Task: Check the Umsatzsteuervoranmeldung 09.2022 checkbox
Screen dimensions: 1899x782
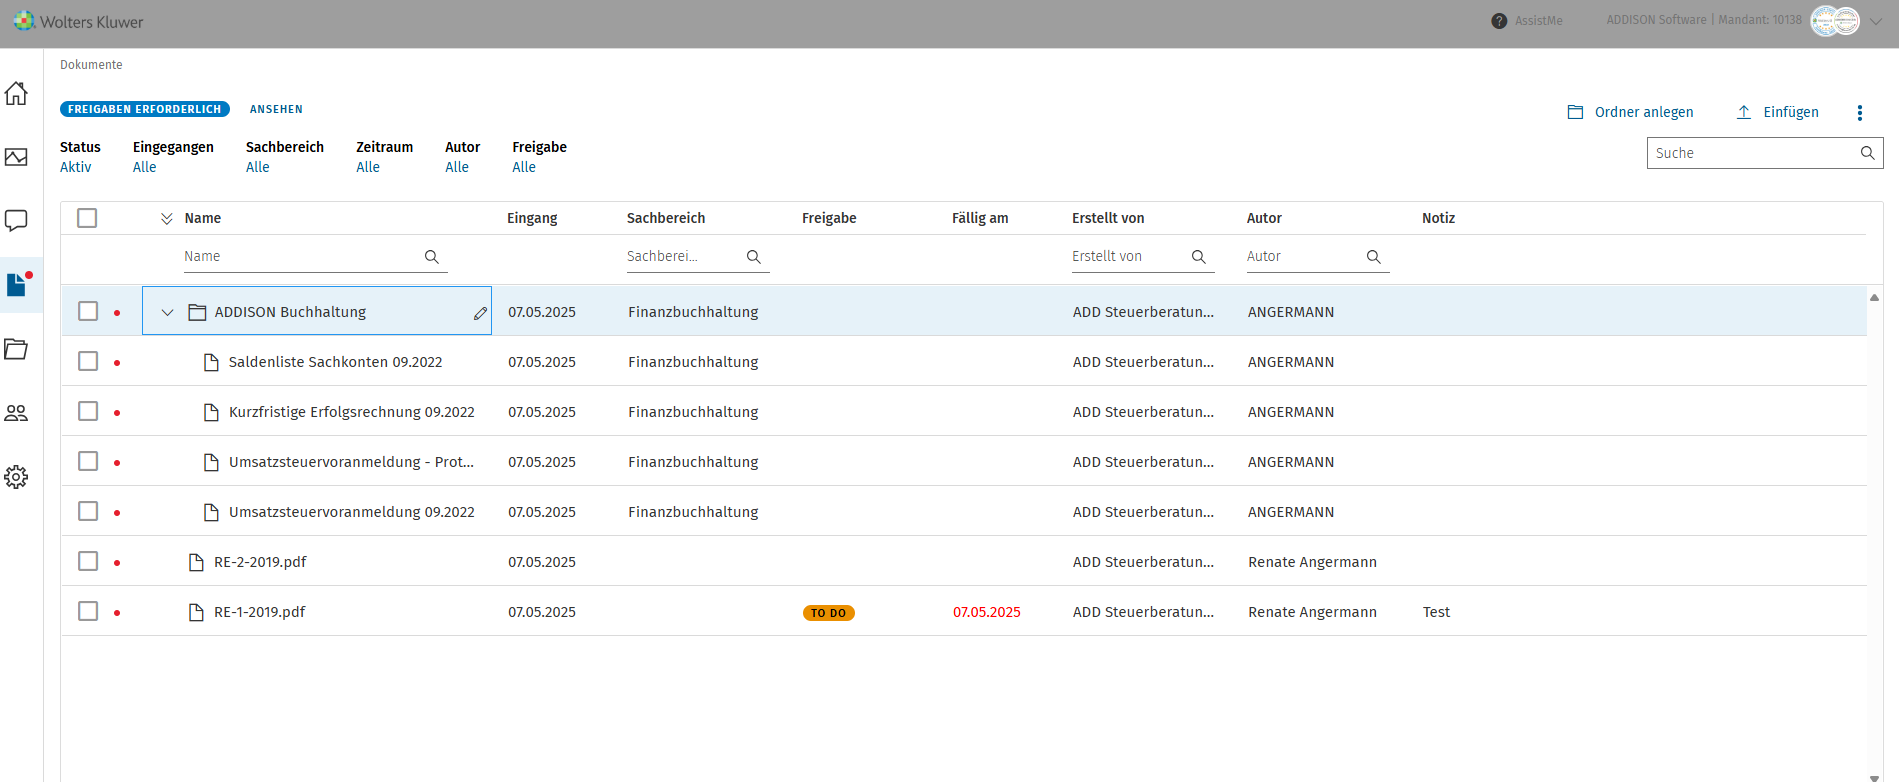Action: [x=88, y=511]
